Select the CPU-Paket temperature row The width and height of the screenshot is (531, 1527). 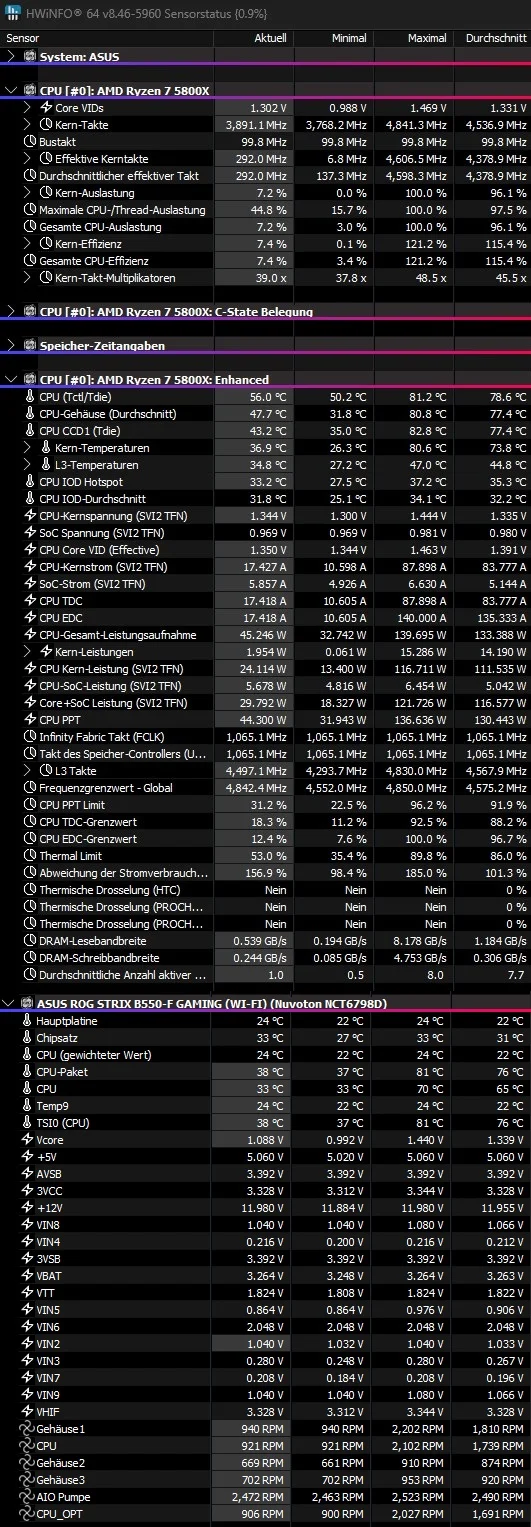[x=265, y=1072]
